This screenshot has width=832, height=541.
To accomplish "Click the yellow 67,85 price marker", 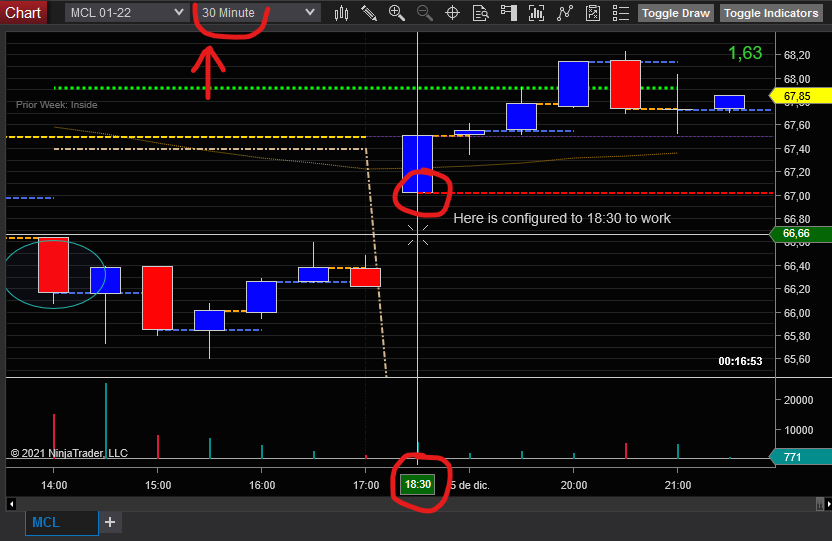I will click(800, 96).
